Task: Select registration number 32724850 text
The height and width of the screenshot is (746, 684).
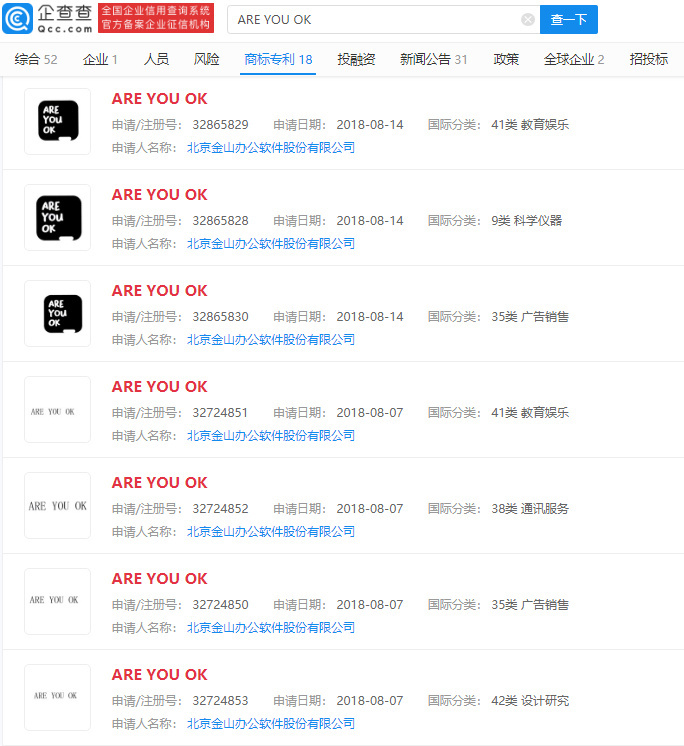Action: point(220,605)
